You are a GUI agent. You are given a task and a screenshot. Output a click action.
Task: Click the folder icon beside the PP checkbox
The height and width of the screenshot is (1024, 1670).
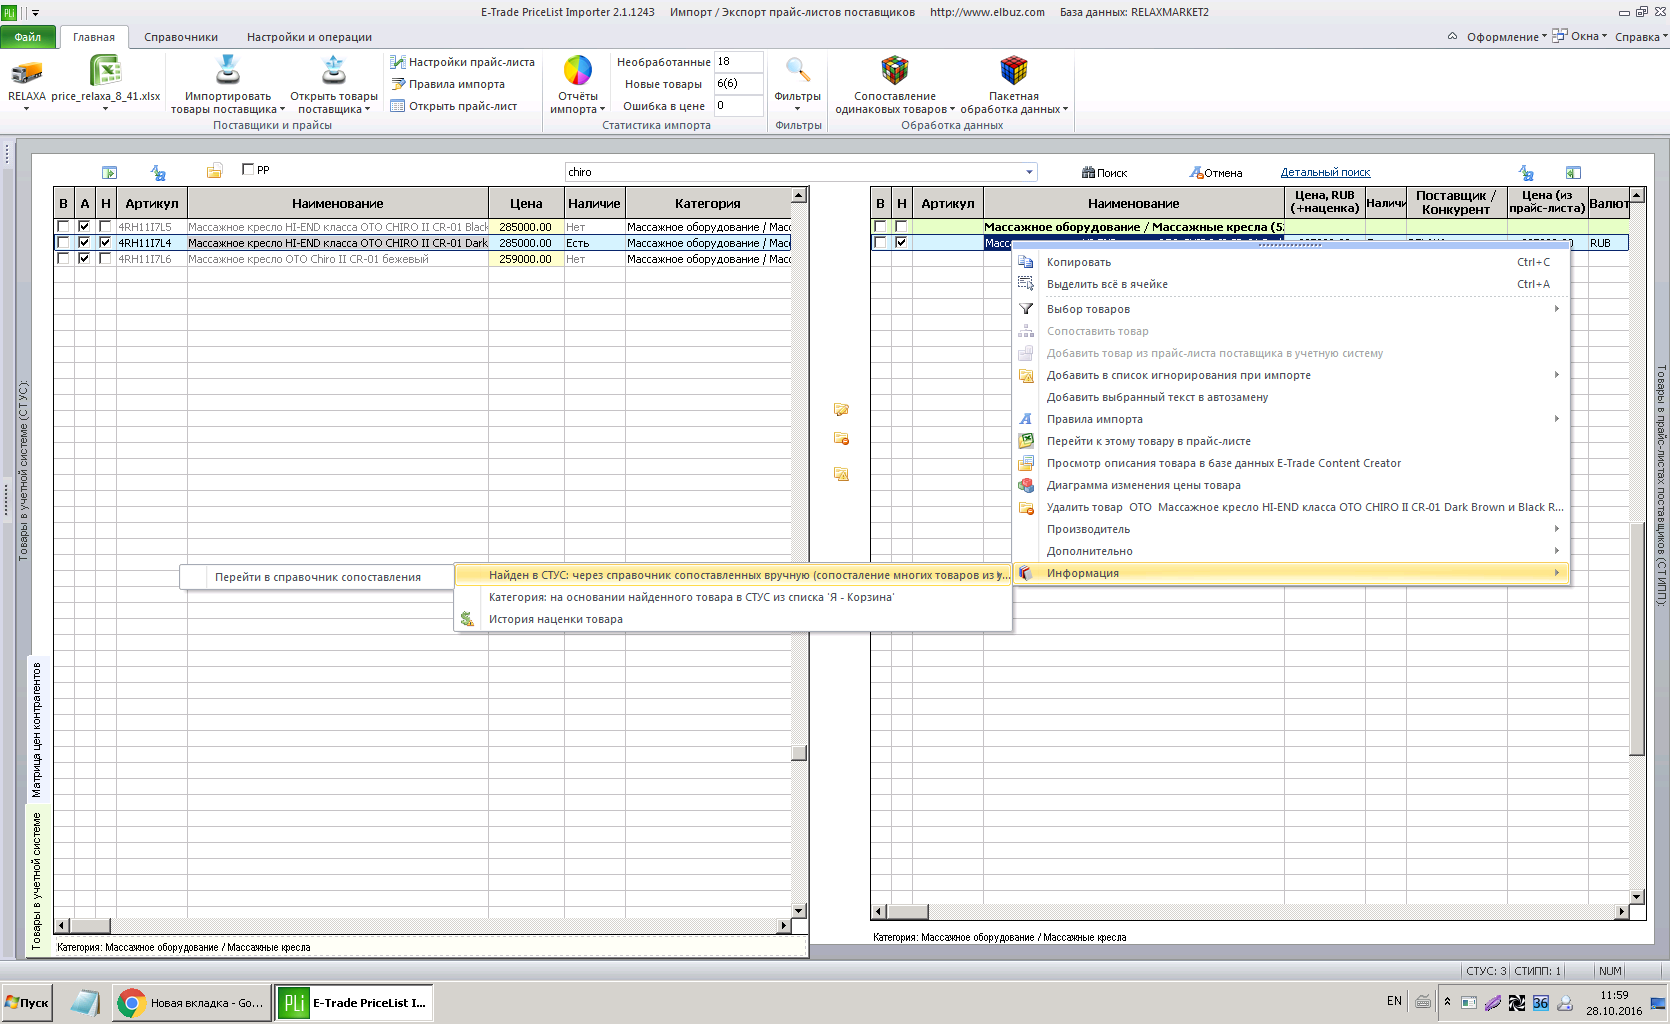tap(214, 171)
